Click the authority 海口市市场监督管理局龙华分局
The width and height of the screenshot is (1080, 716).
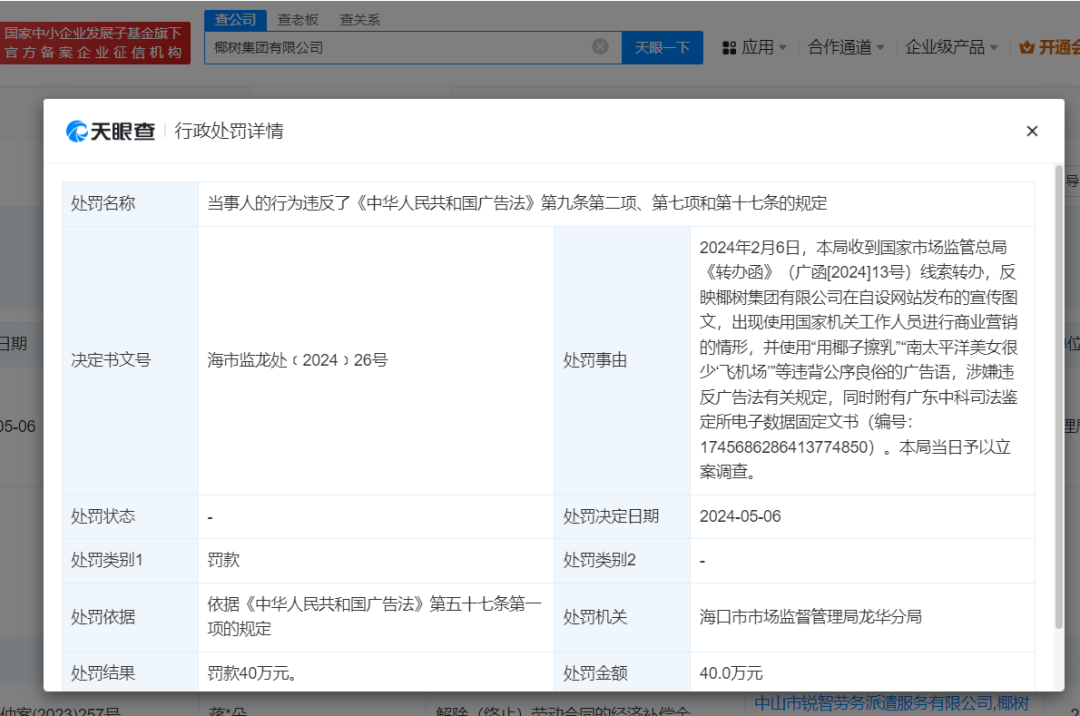810,617
